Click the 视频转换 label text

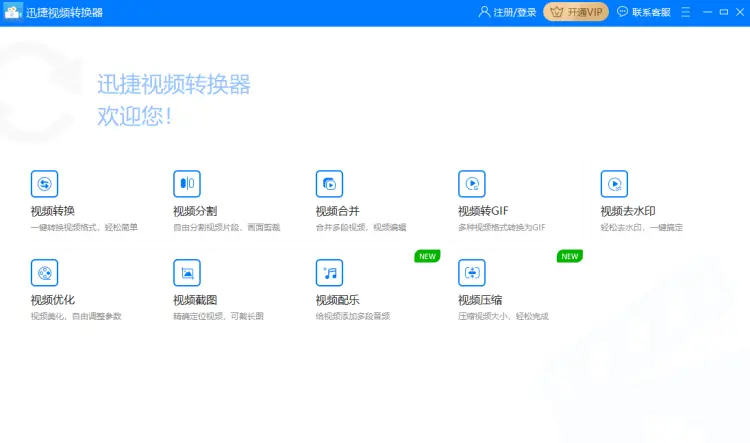click(x=53, y=211)
